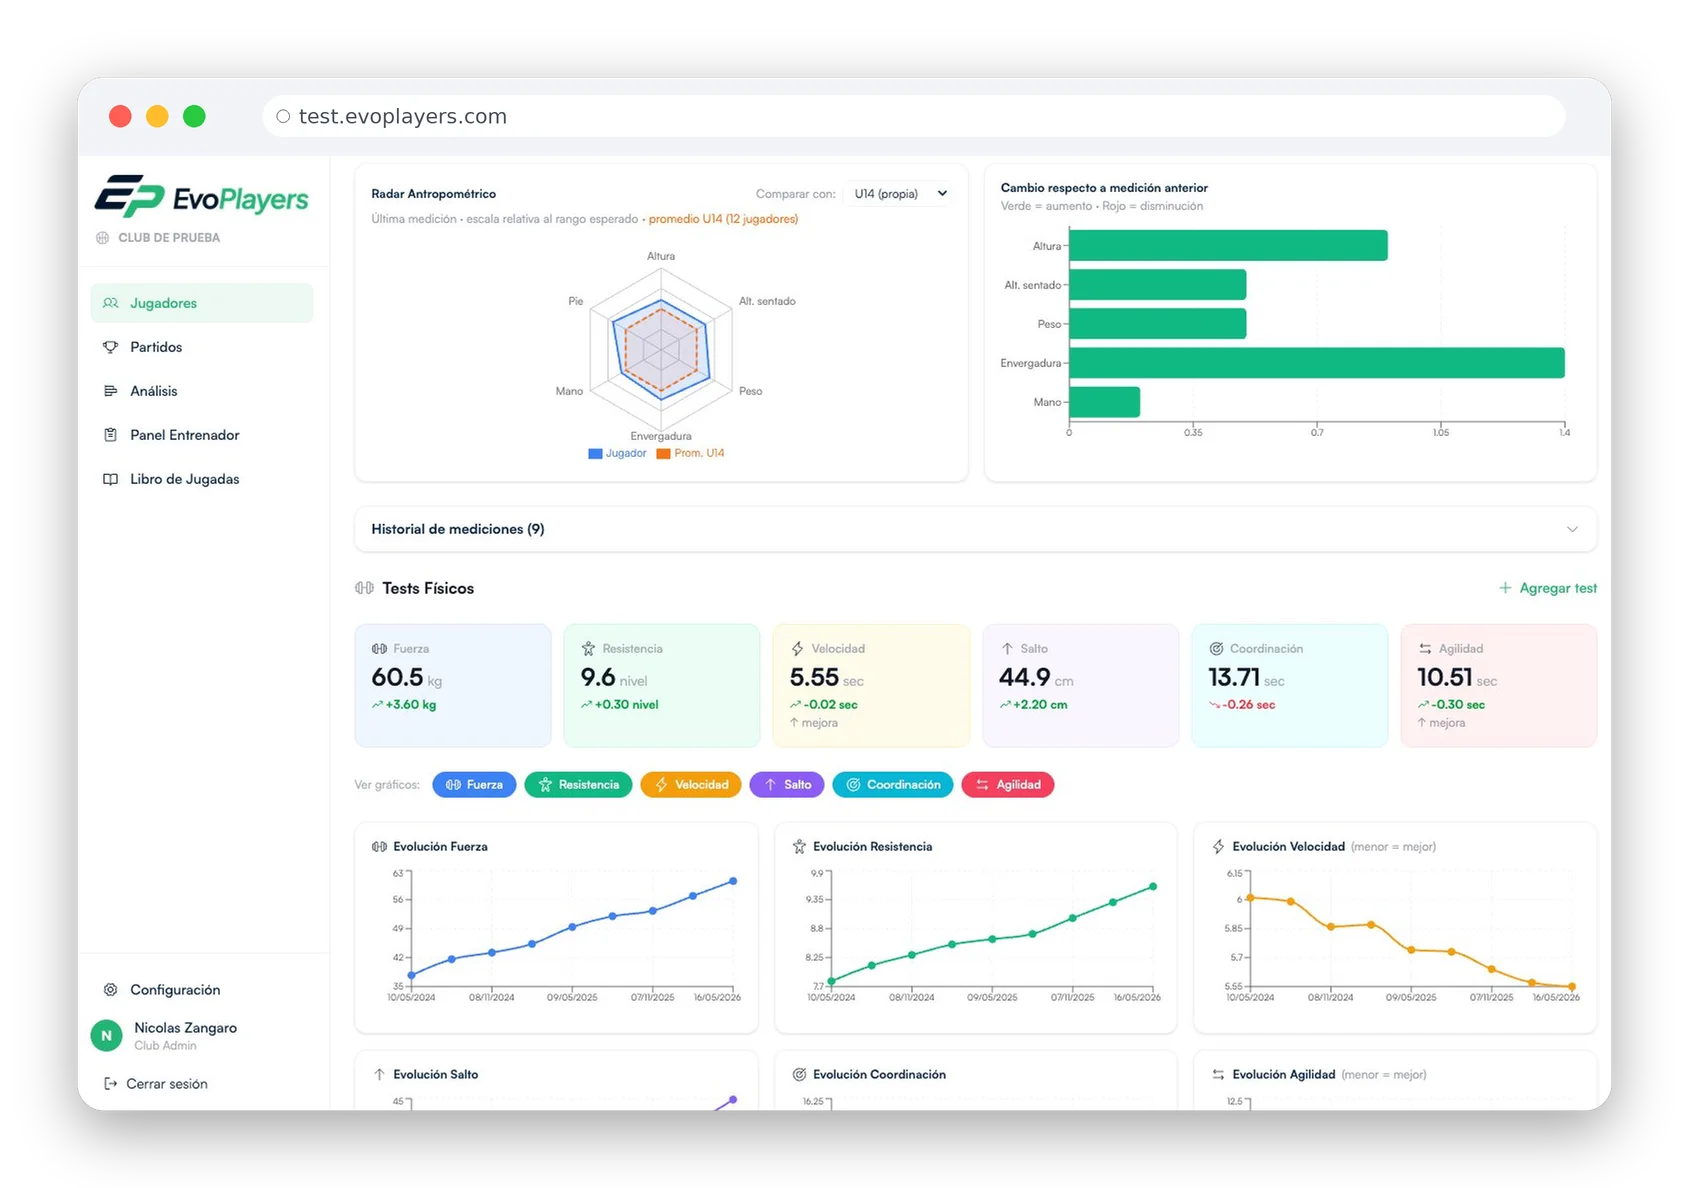
Task: Toggle the Velocidad chart pill
Action: point(691,785)
